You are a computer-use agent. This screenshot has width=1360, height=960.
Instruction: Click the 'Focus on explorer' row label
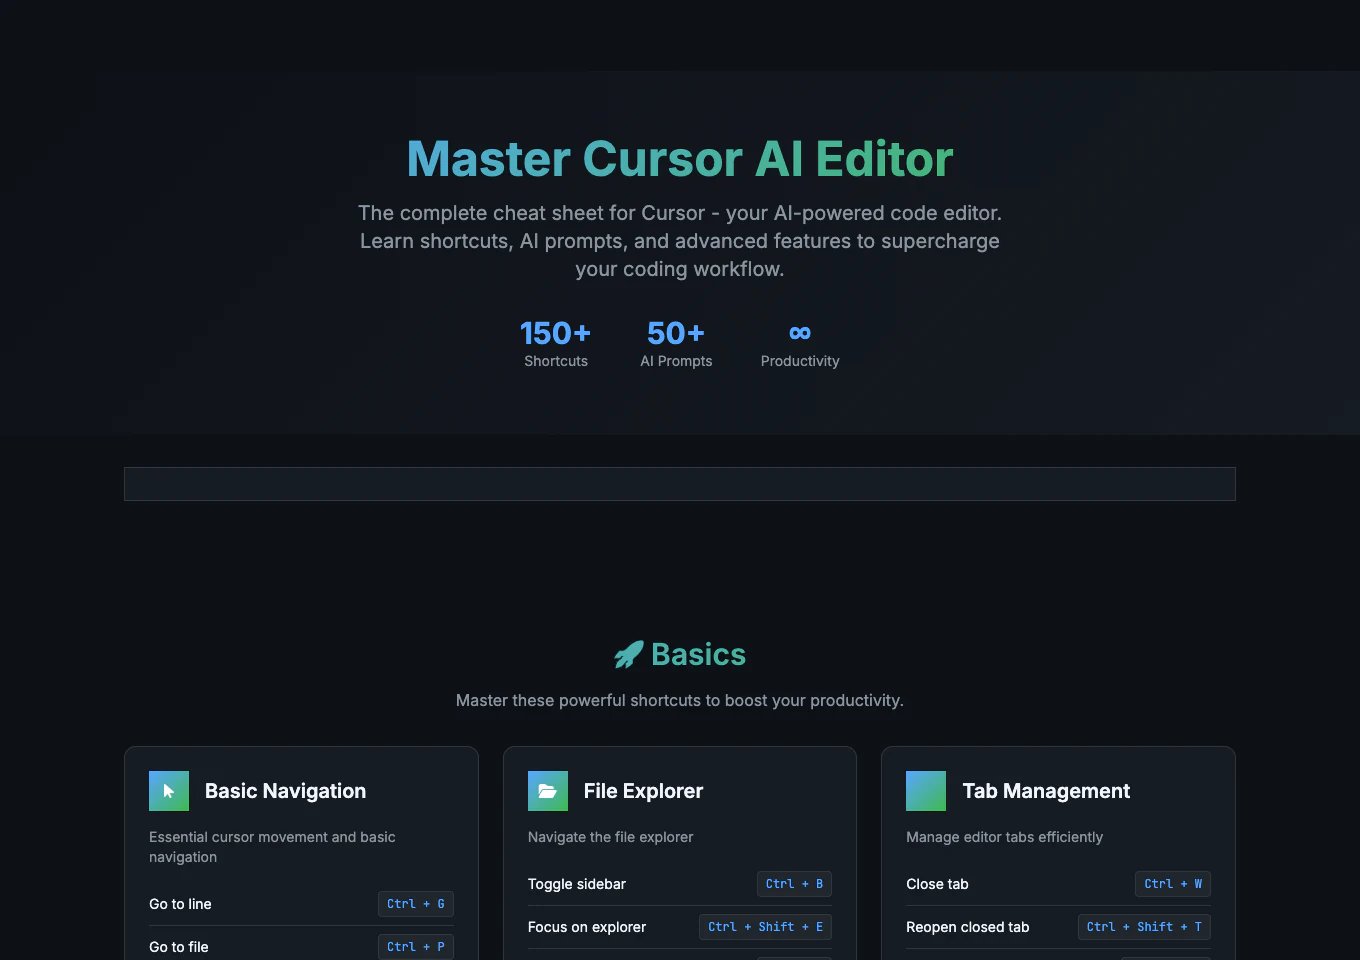tap(587, 927)
